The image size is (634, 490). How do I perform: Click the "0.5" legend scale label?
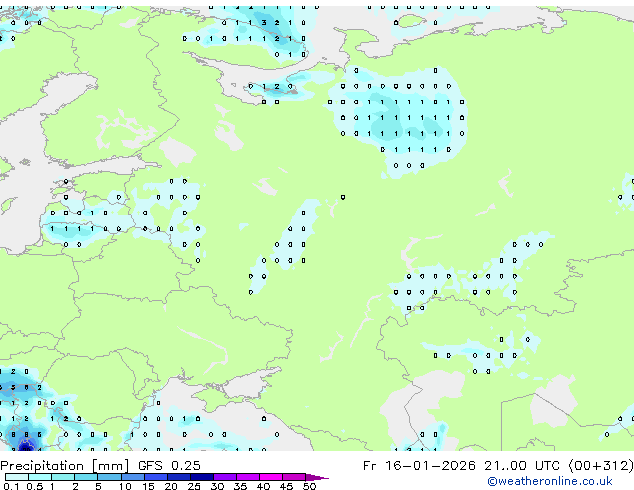34,486
